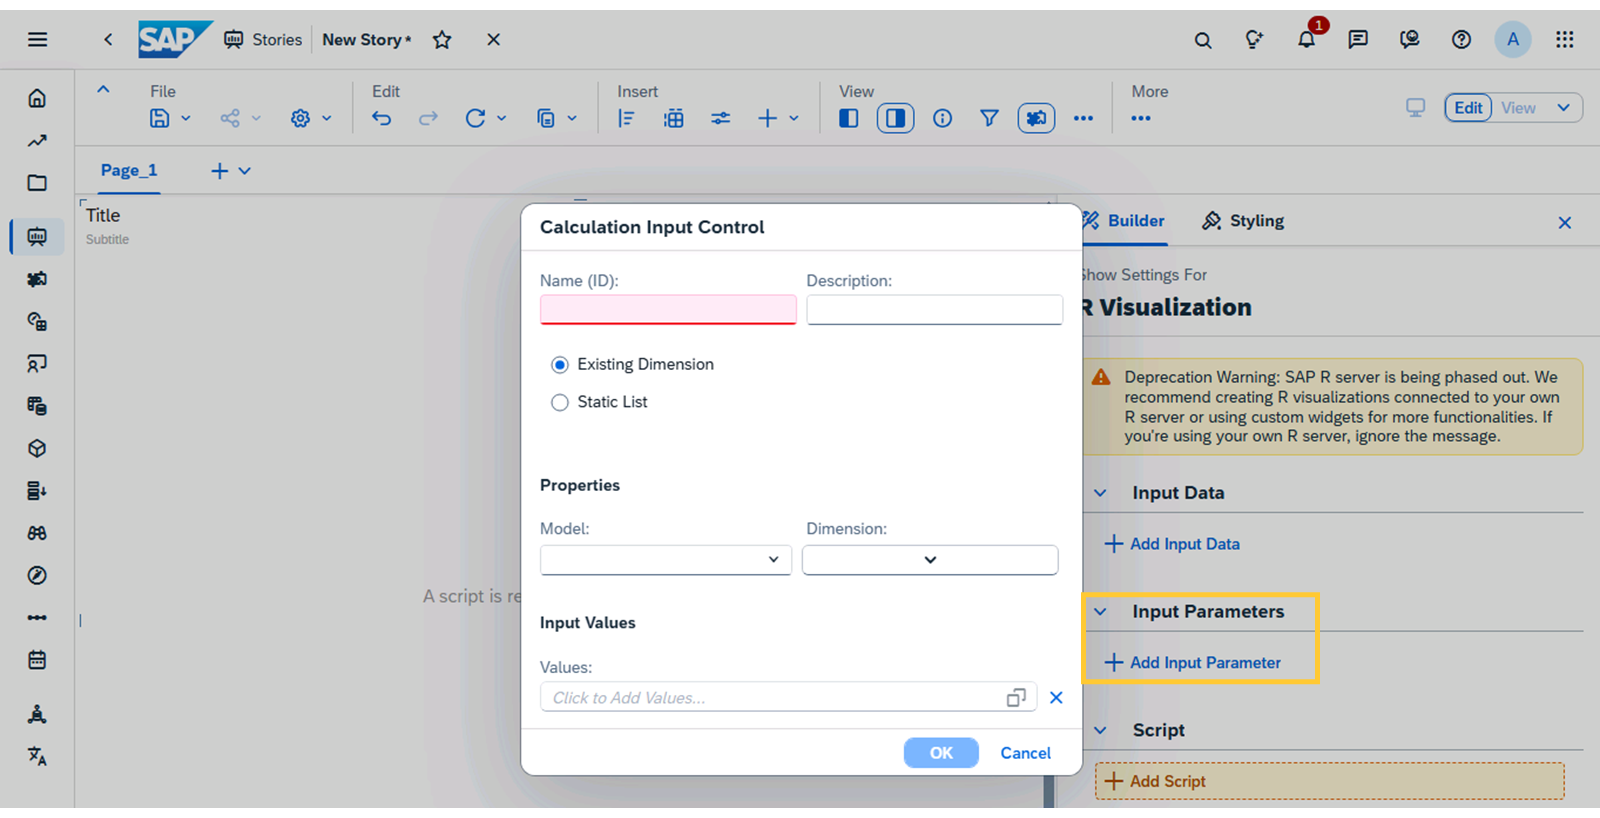Add a new page with plus
Screen dimensions: 1600x818
220,171
